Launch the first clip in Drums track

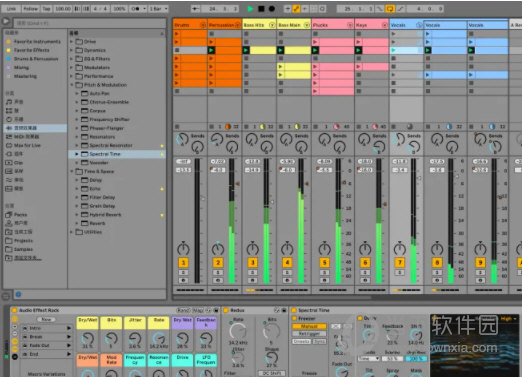pos(176,34)
